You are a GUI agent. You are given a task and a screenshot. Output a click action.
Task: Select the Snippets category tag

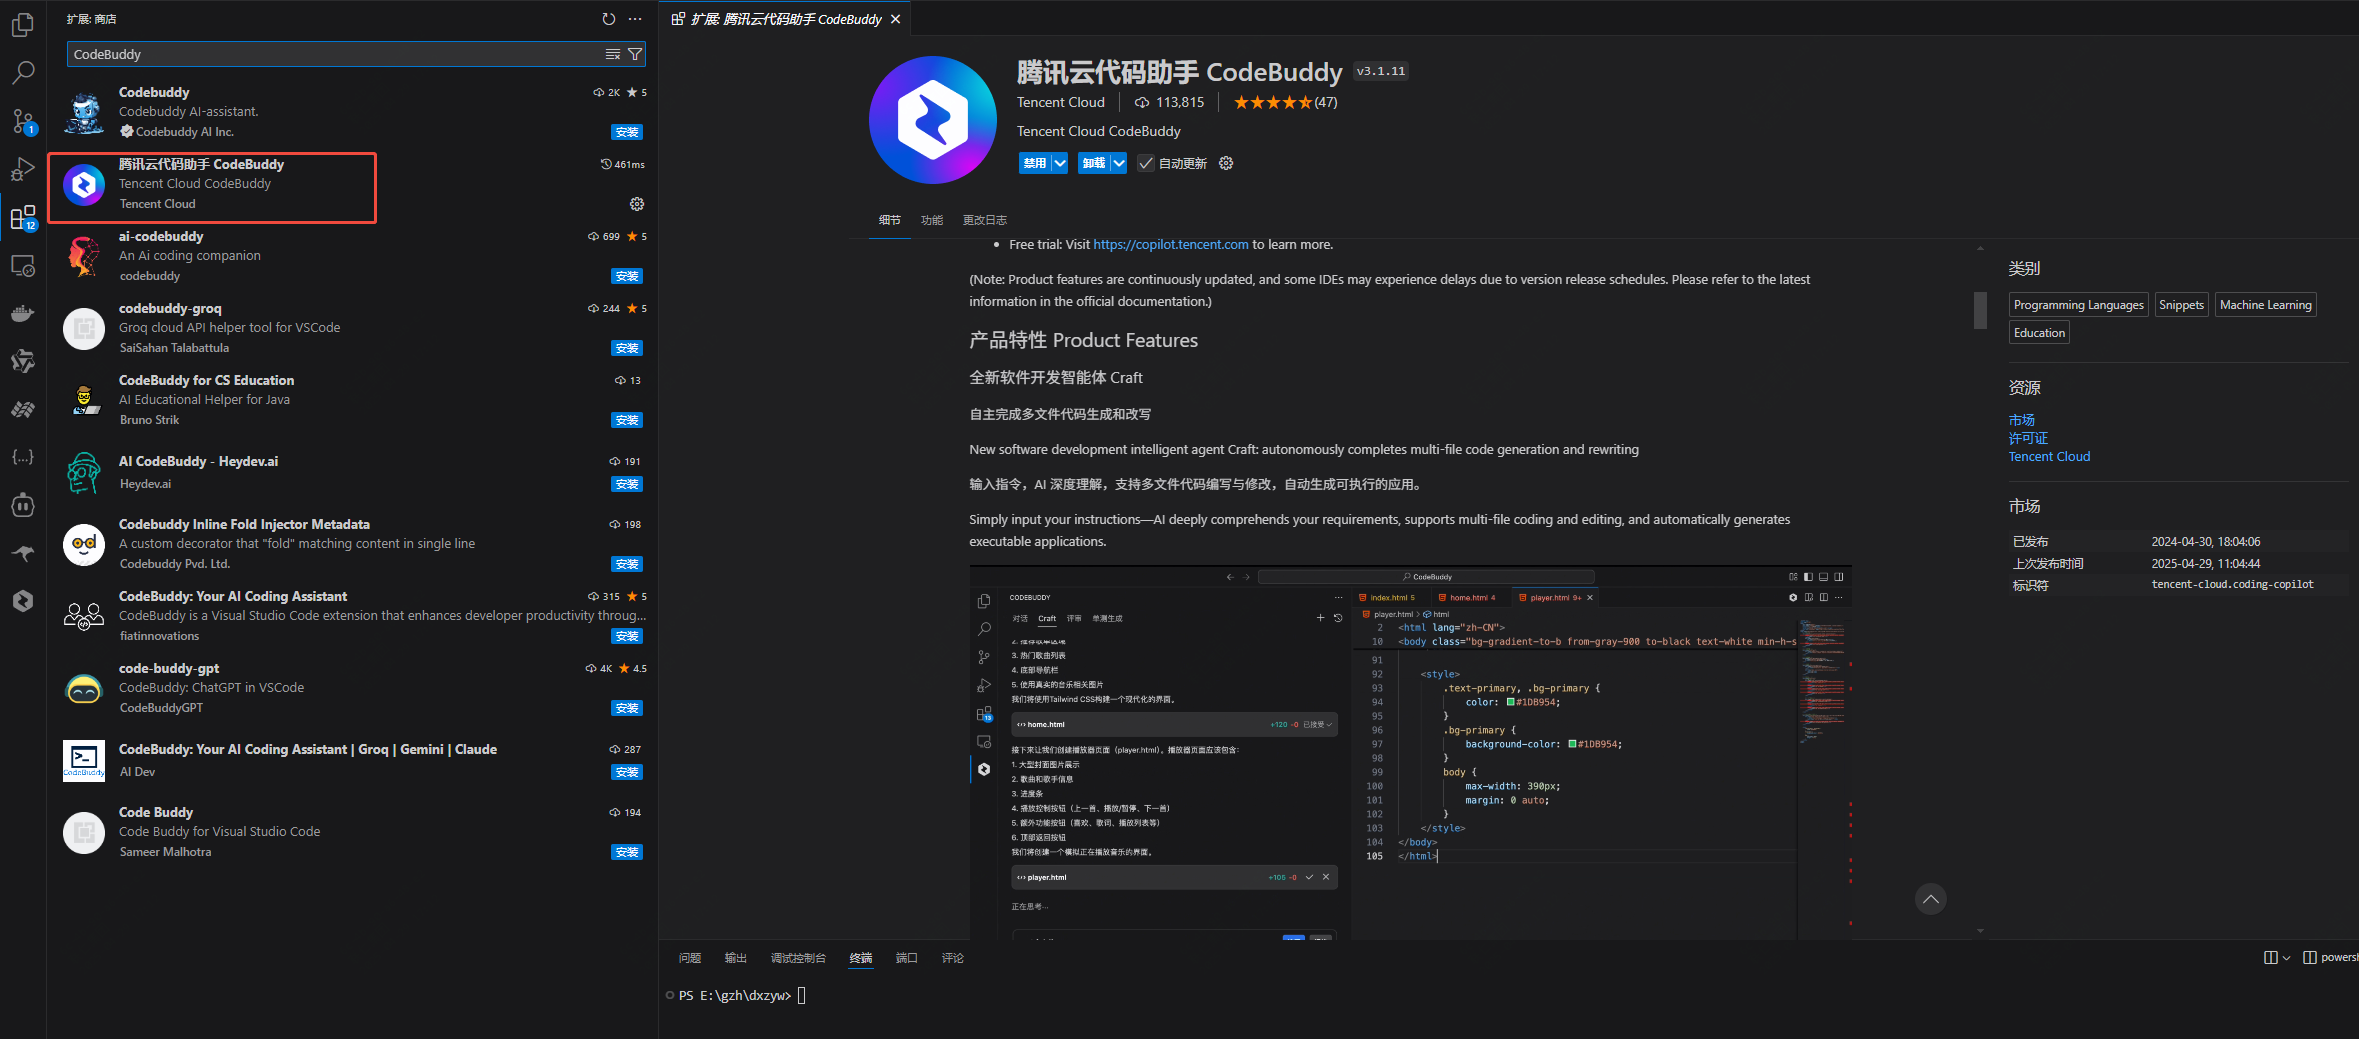pyautogui.click(x=2181, y=305)
